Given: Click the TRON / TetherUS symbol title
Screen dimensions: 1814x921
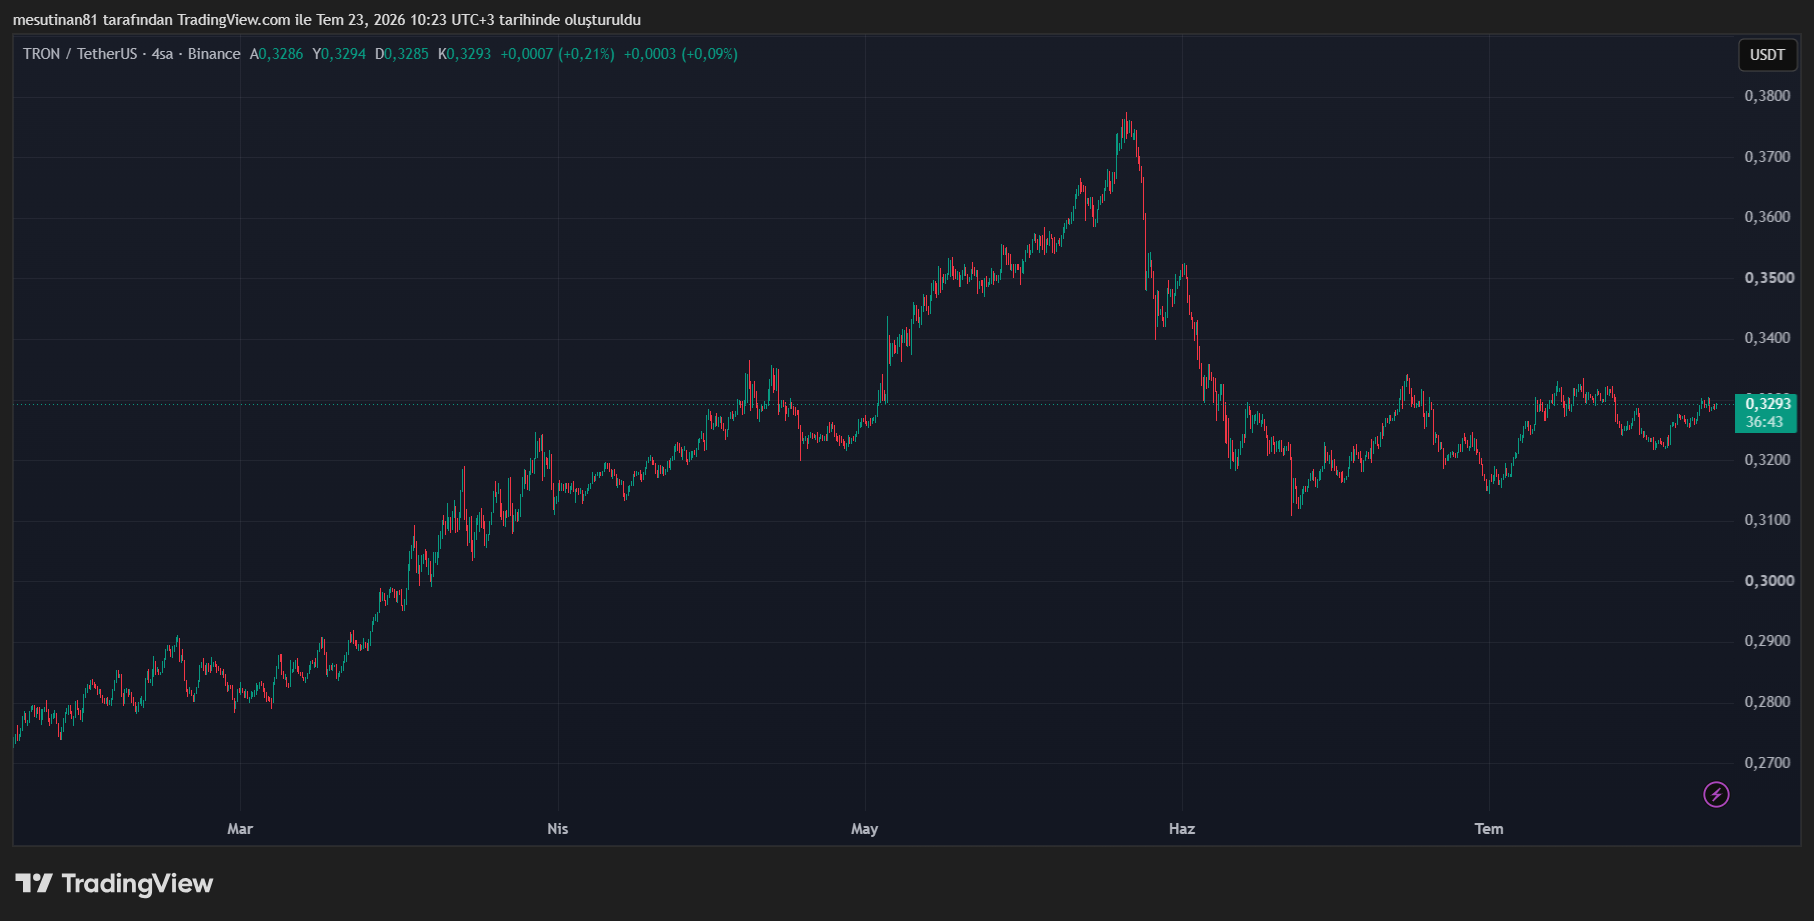Looking at the screenshot, I should click(81, 54).
